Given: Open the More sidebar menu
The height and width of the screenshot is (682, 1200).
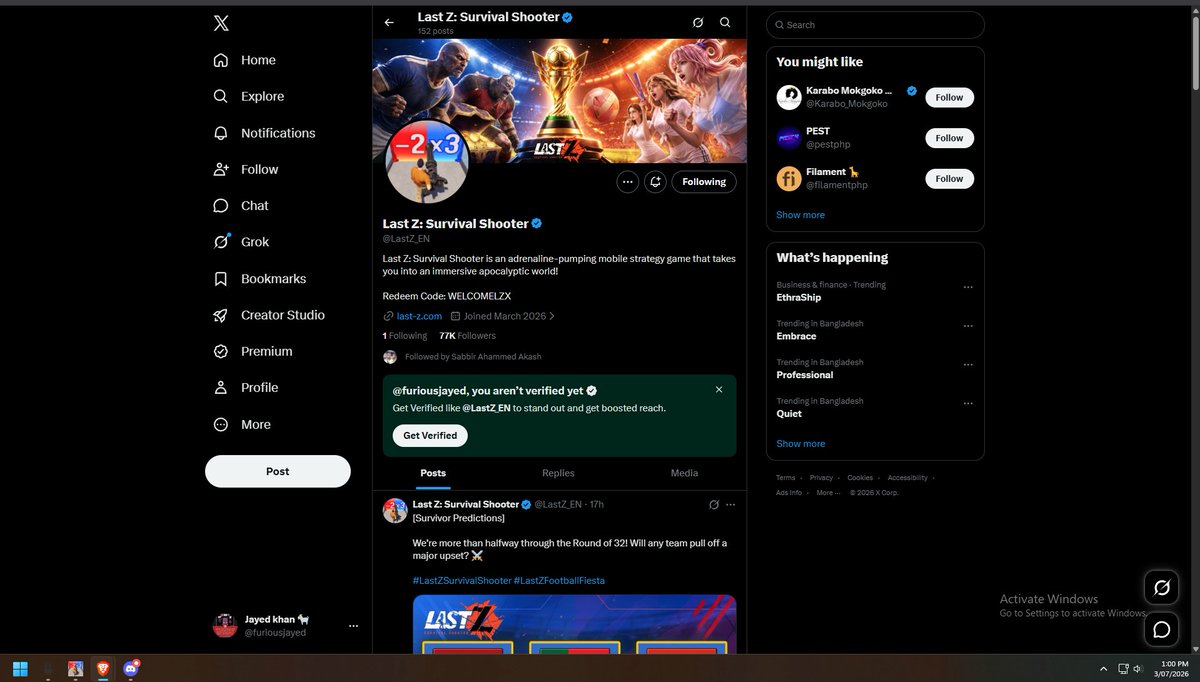Looking at the screenshot, I should click(x=242, y=424).
